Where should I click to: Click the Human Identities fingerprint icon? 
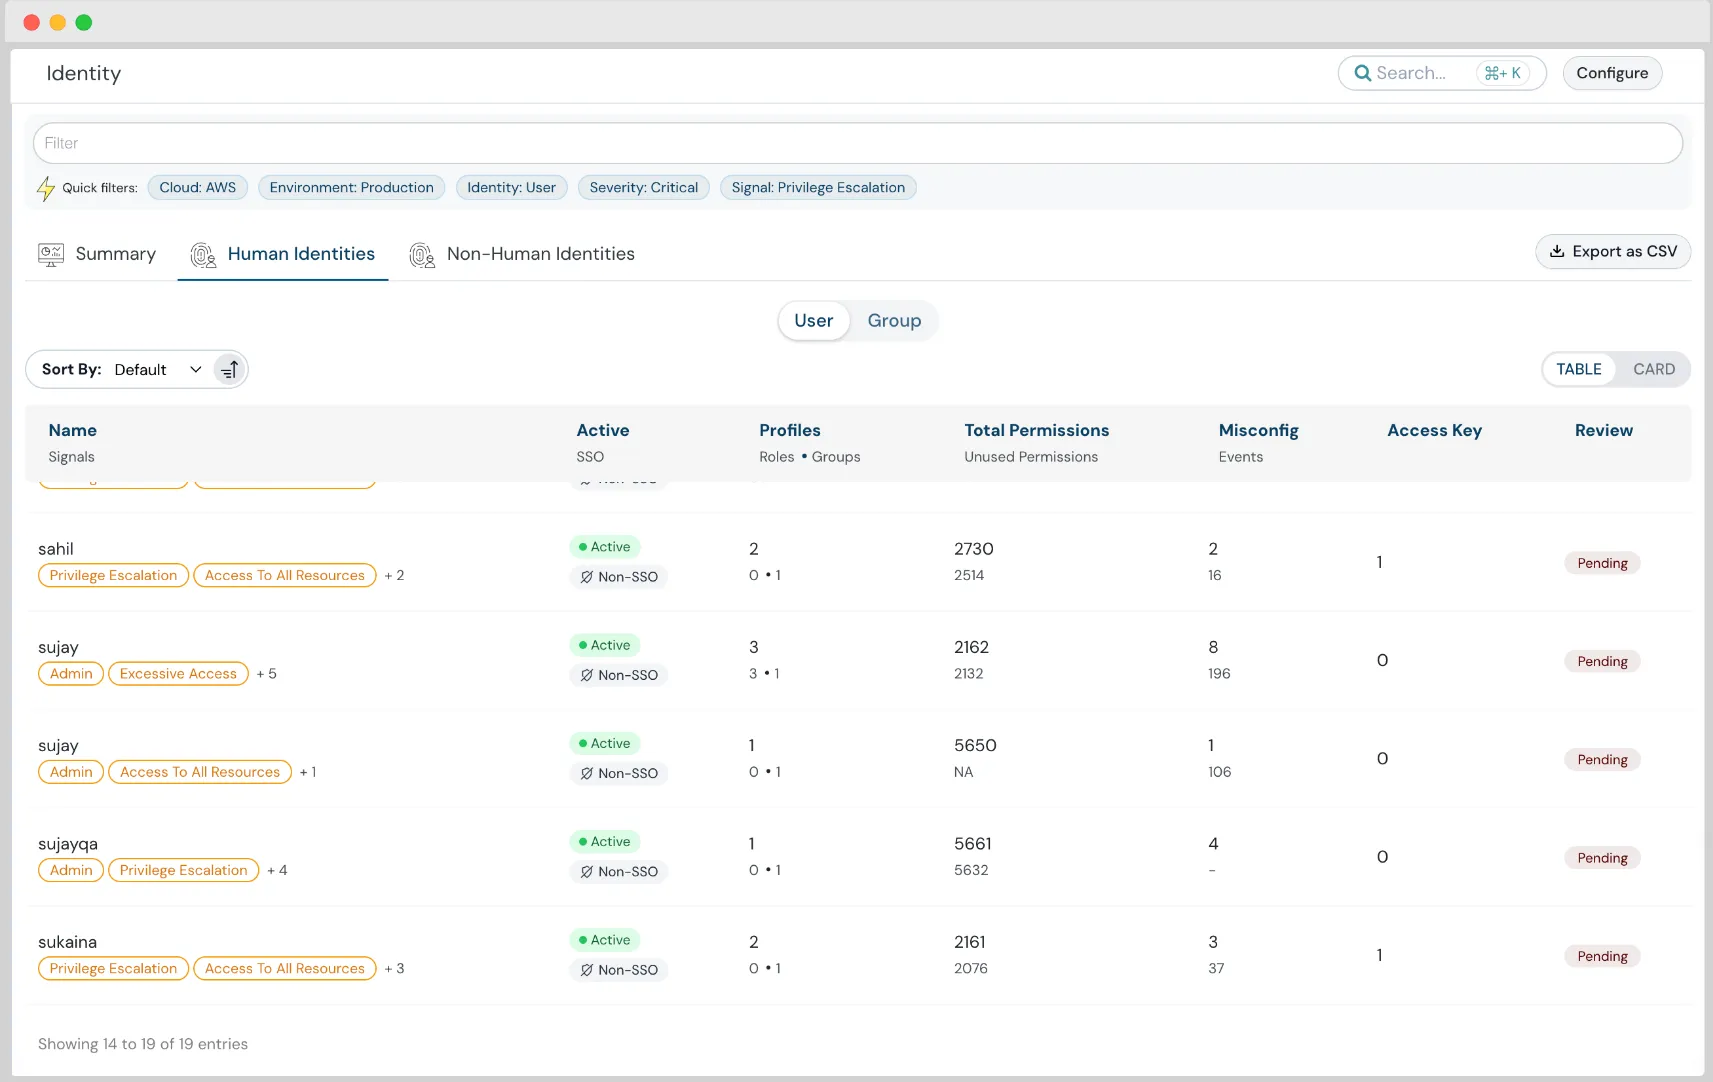point(203,255)
